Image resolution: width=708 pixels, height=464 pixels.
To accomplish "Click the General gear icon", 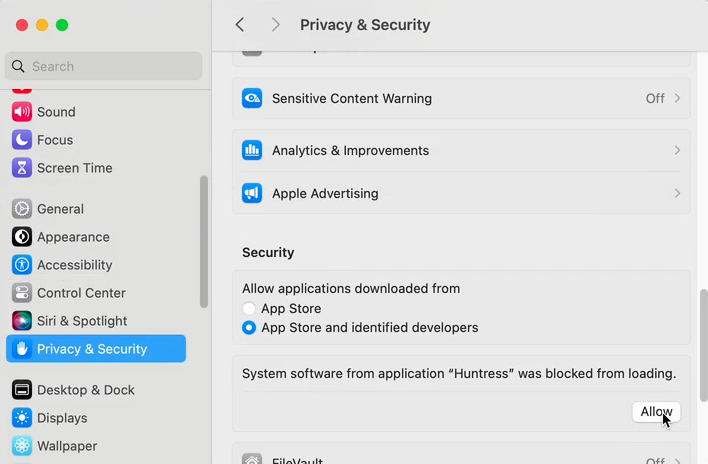I will click(x=22, y=209).
